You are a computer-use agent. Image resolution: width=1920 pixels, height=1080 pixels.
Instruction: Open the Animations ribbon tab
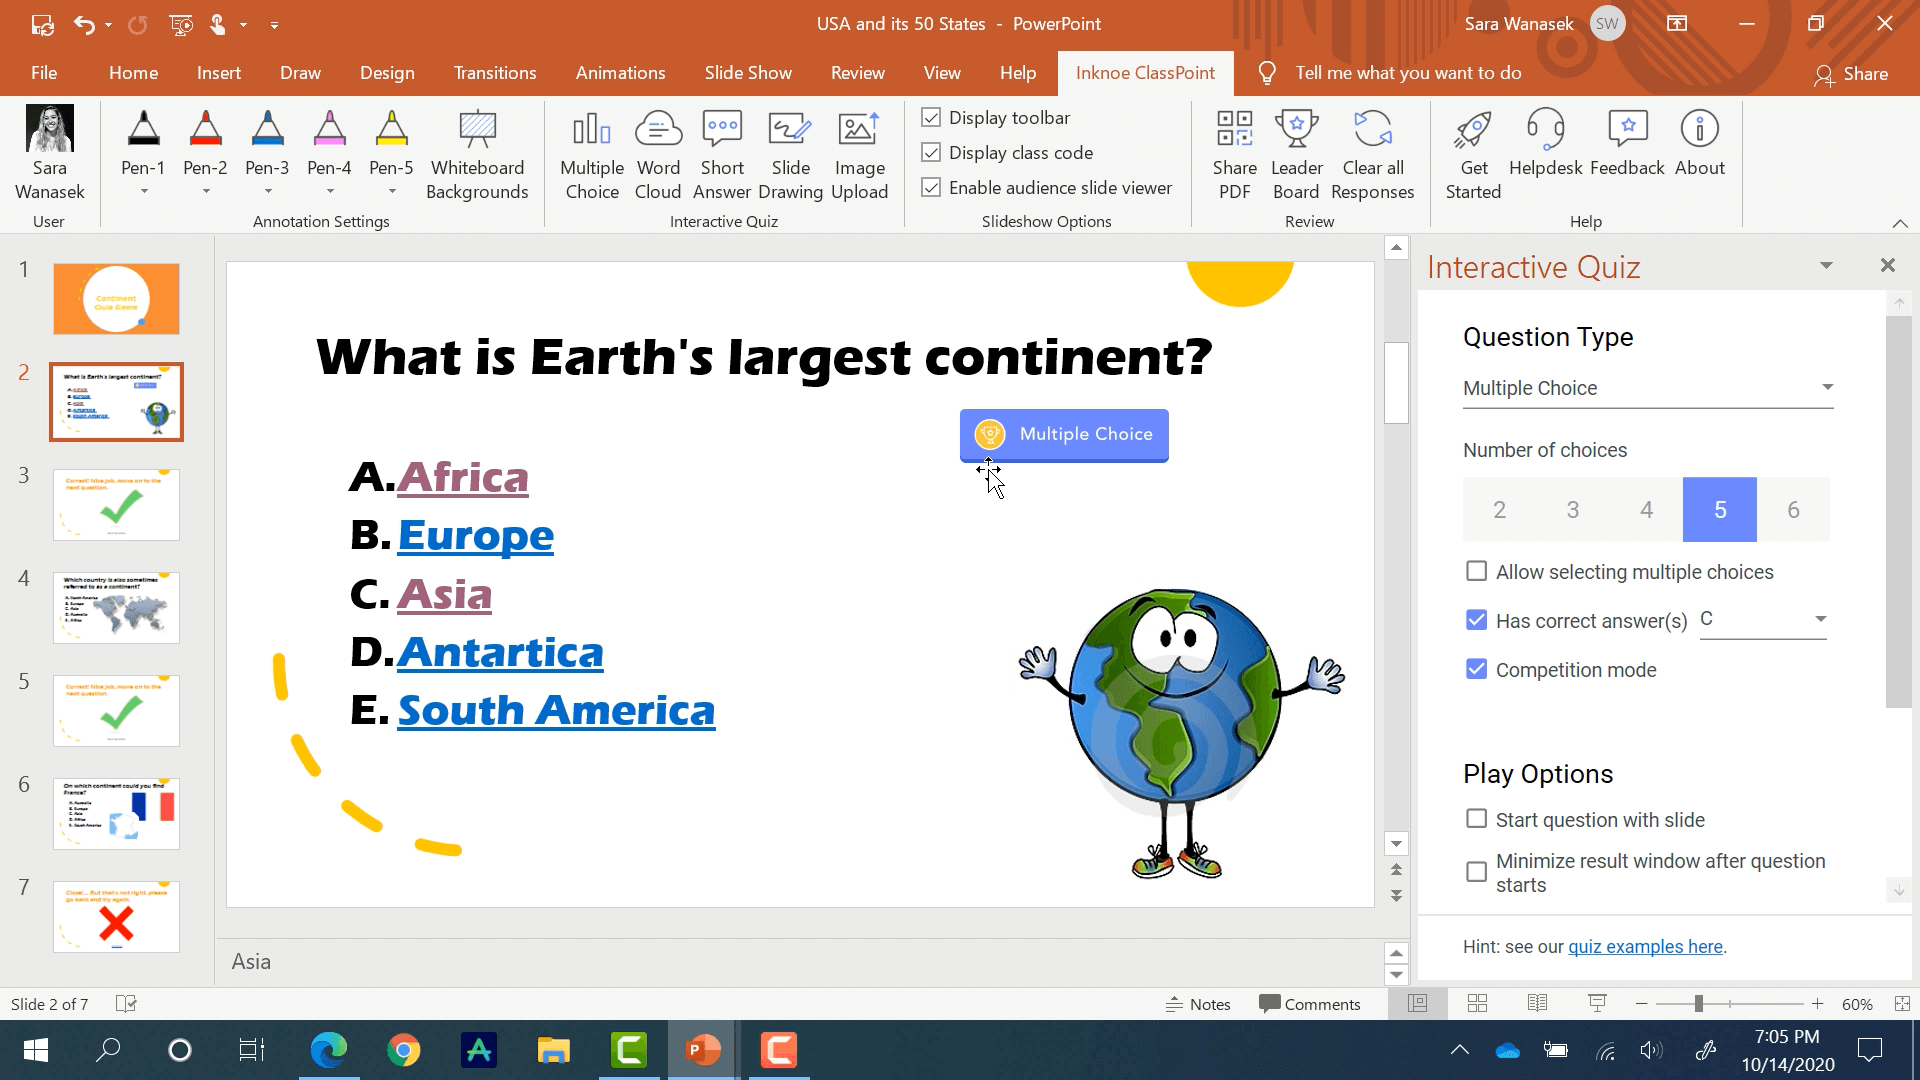tap(620, 73)
